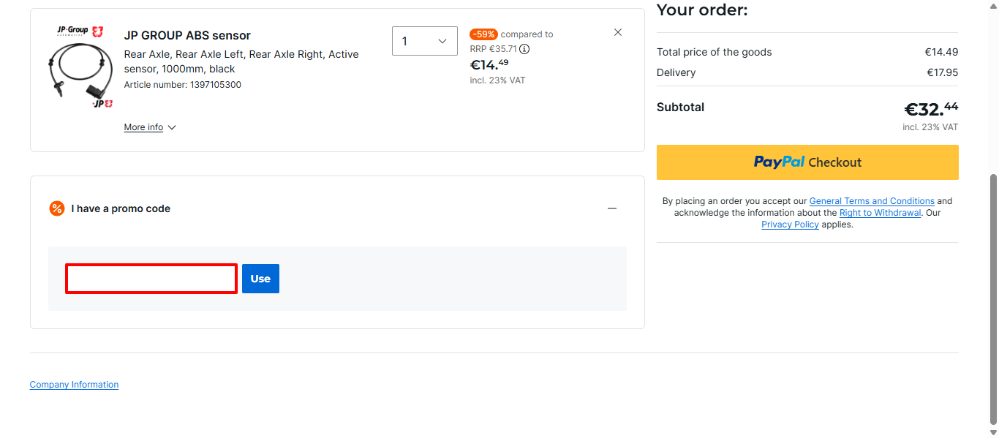Click the page vertical scrollbar
The height and width of the screenshot is (438, 999).
(x=993, y=300)
